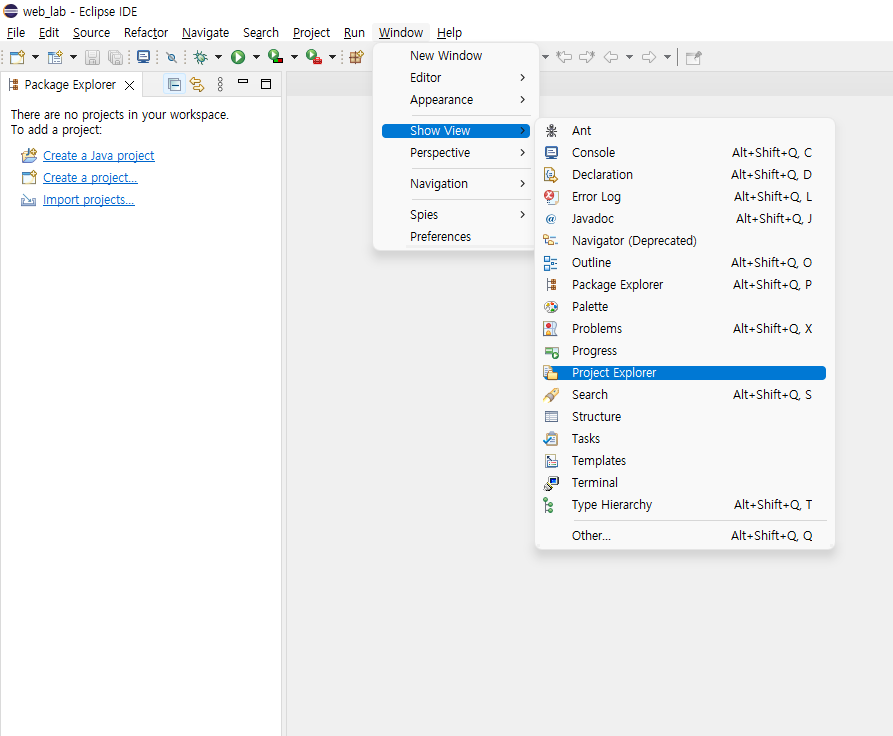Click the Create a Java project link
Viewport: 893px width, 736px height.
(99, 156)
